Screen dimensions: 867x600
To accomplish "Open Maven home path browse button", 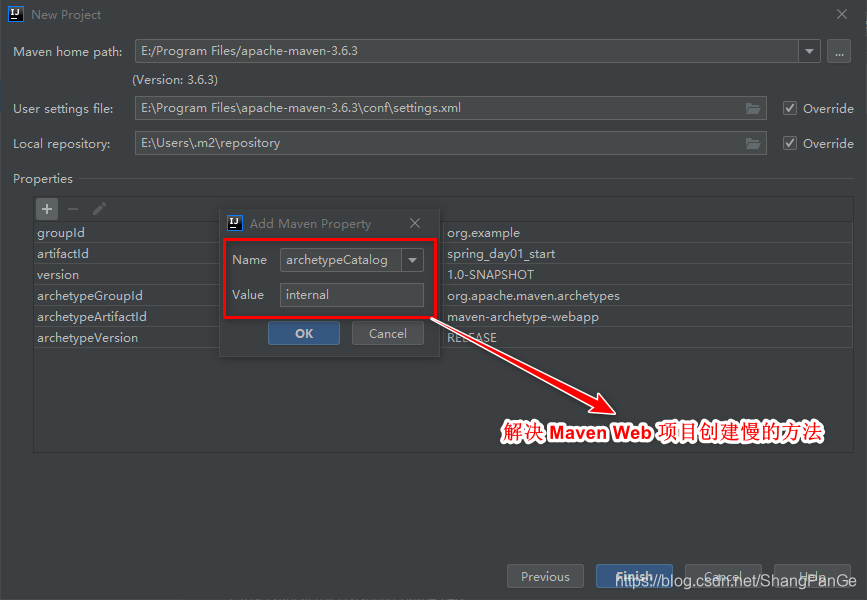I will click(839, 51).
